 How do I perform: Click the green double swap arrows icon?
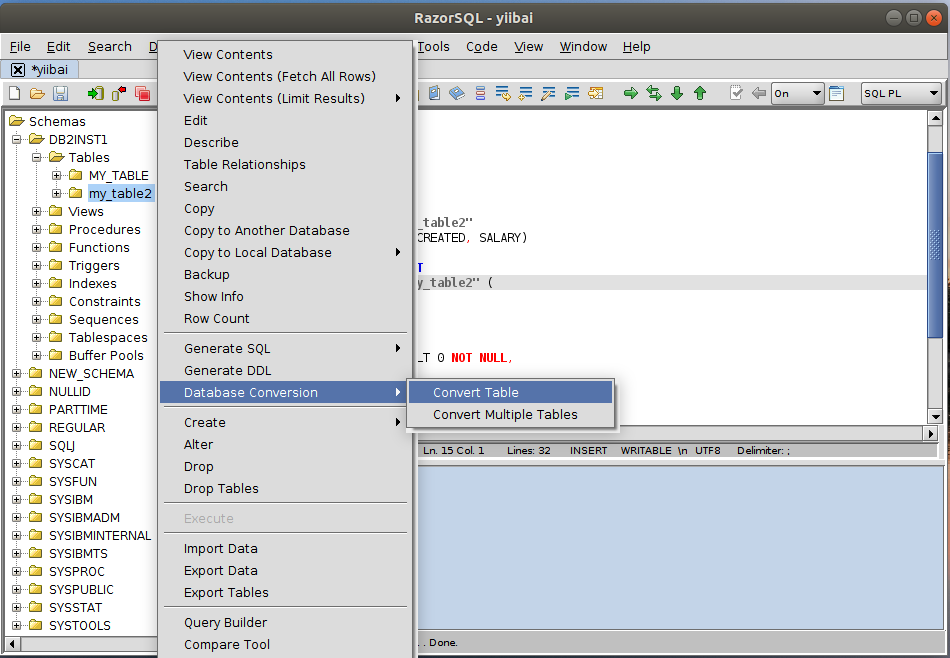click(x=654, y=93)
